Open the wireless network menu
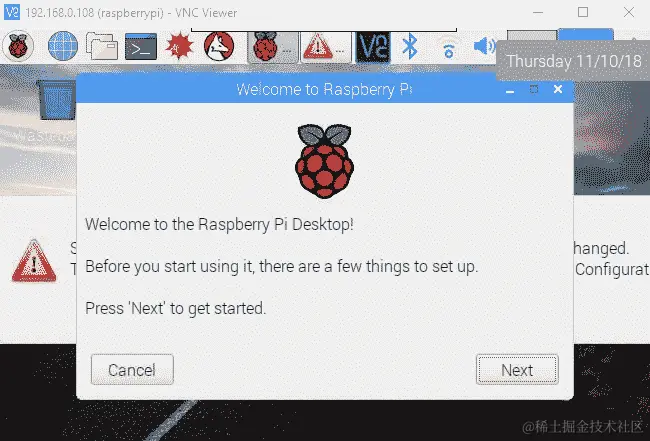 click(448, 47)
